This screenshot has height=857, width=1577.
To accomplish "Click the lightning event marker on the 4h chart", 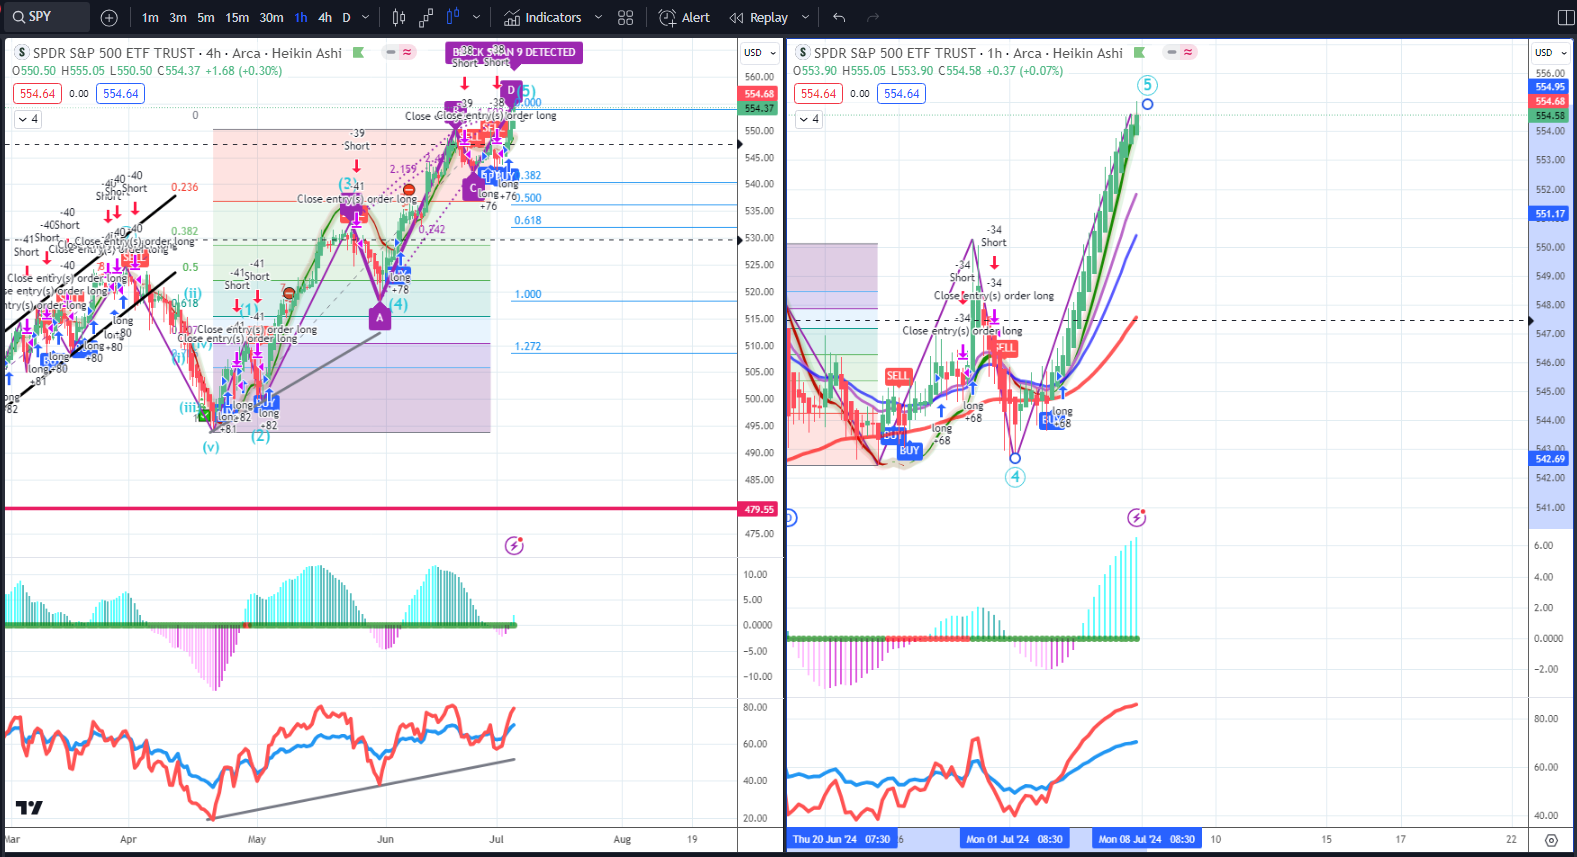I will (514, 545).
